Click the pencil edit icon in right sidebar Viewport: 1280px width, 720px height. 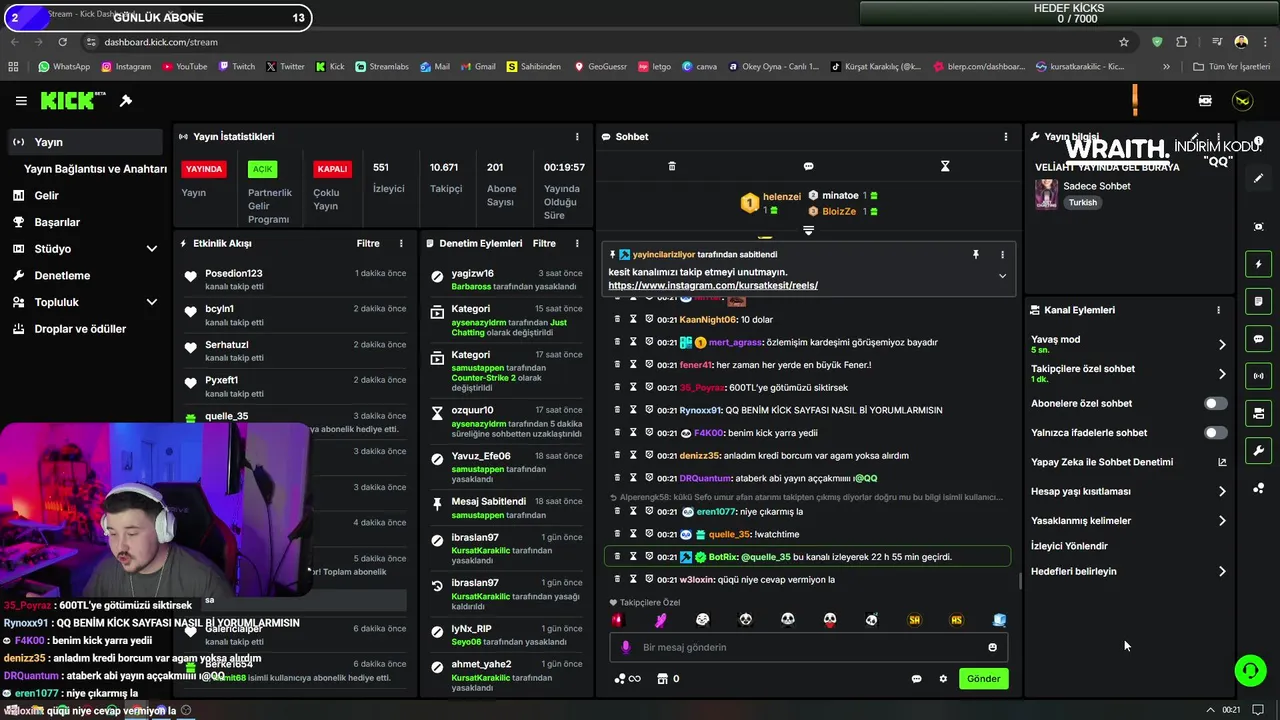(1259, 178)
